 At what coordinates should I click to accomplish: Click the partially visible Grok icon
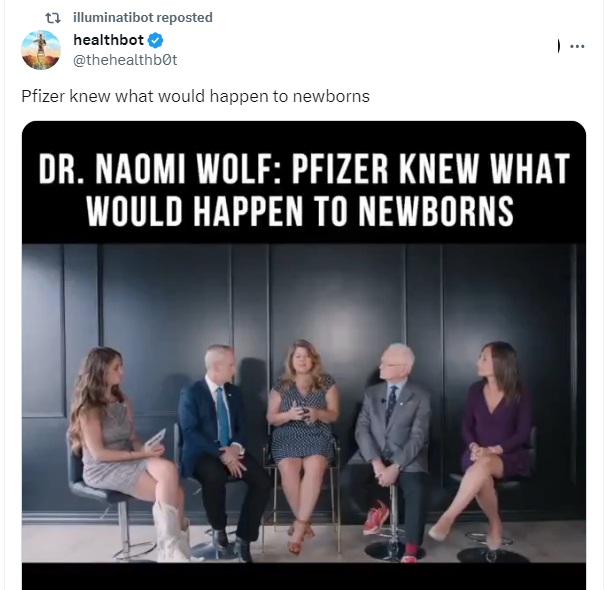click(x=559, y=46)
